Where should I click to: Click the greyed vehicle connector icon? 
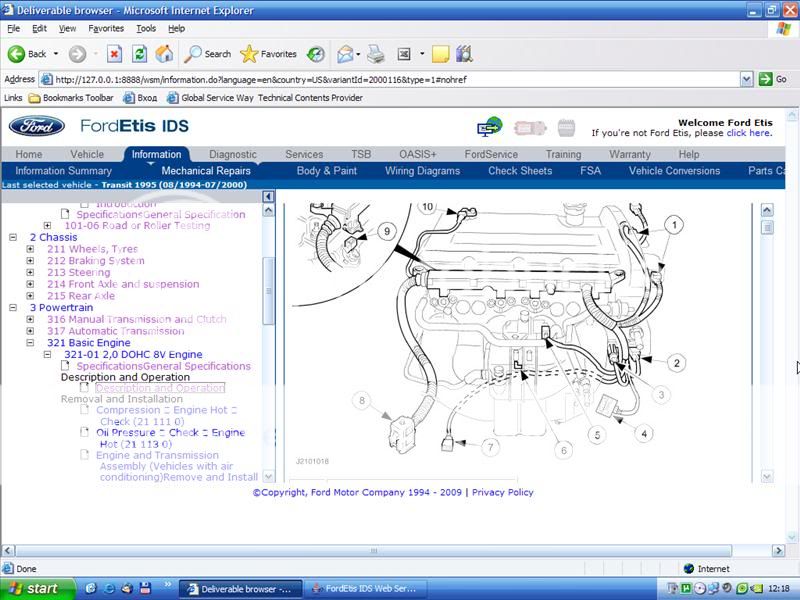pos(530,128)
